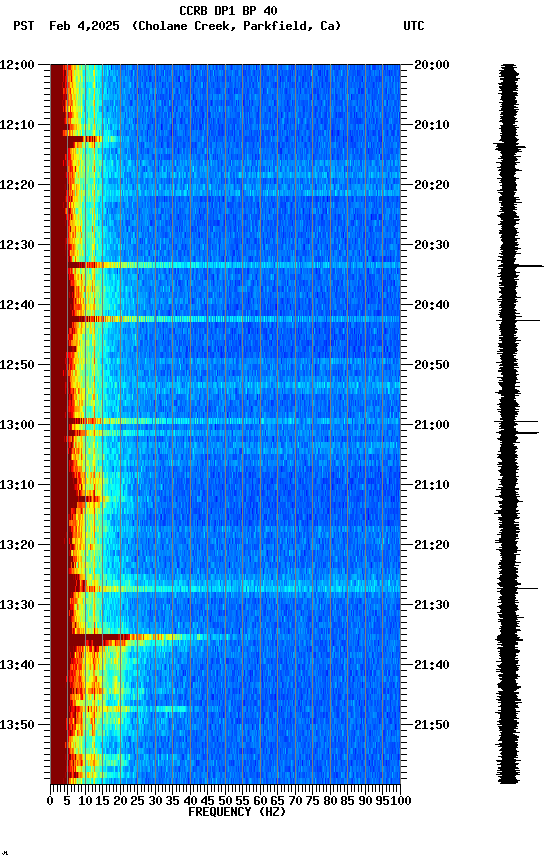Image resolution: width=552 pixels, height=864 pixels.
Task: Click the 20:00 UTC time label
Action: [432, 65]
